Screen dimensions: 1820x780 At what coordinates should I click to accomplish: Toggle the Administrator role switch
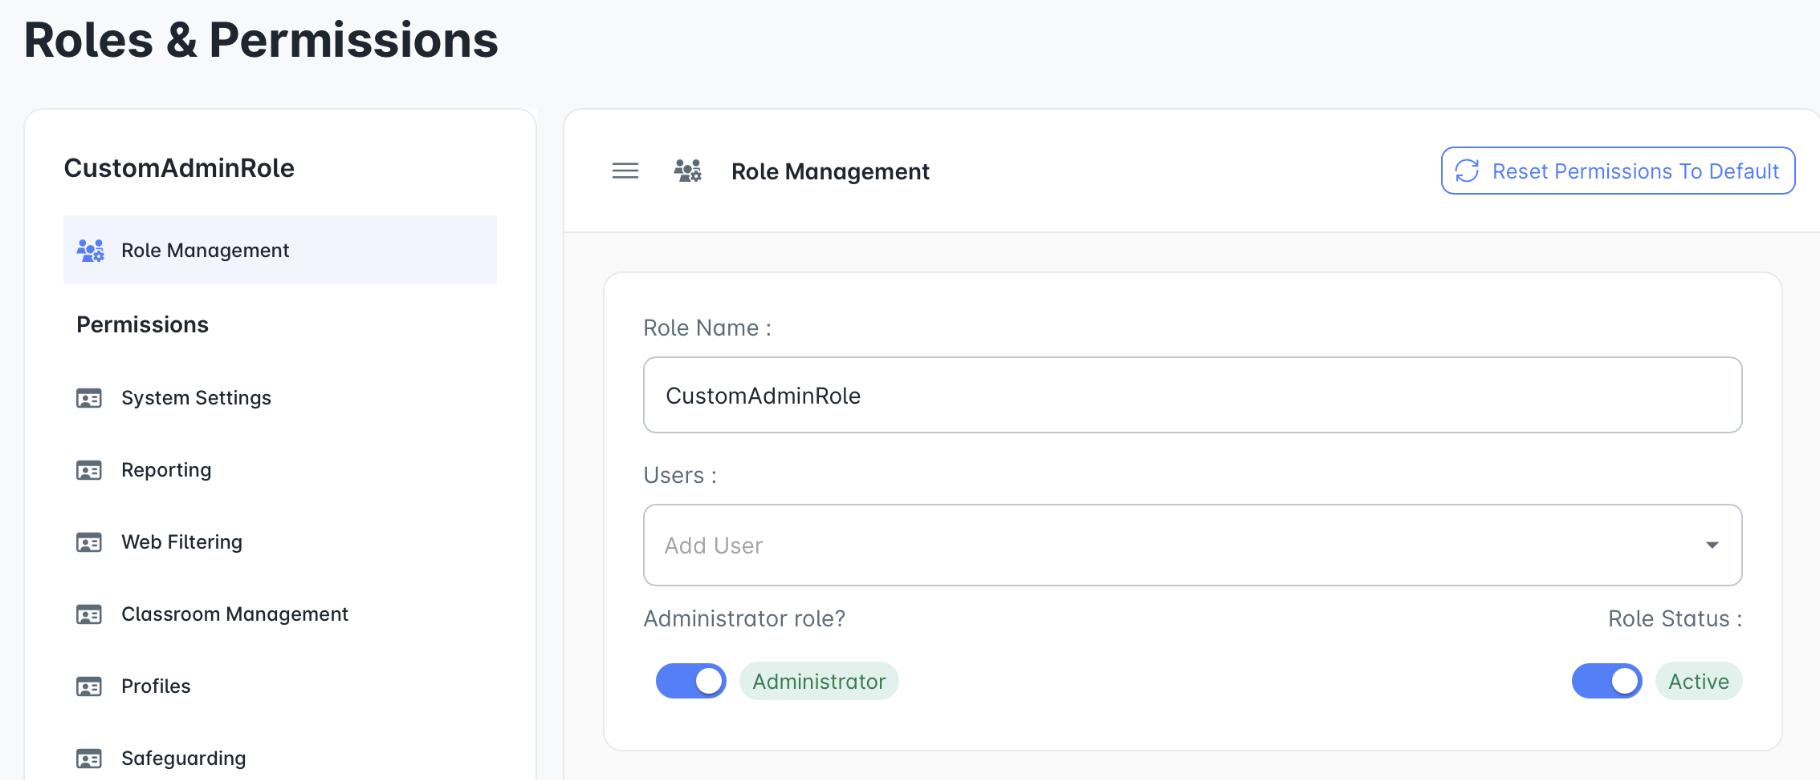coord(691,681)
